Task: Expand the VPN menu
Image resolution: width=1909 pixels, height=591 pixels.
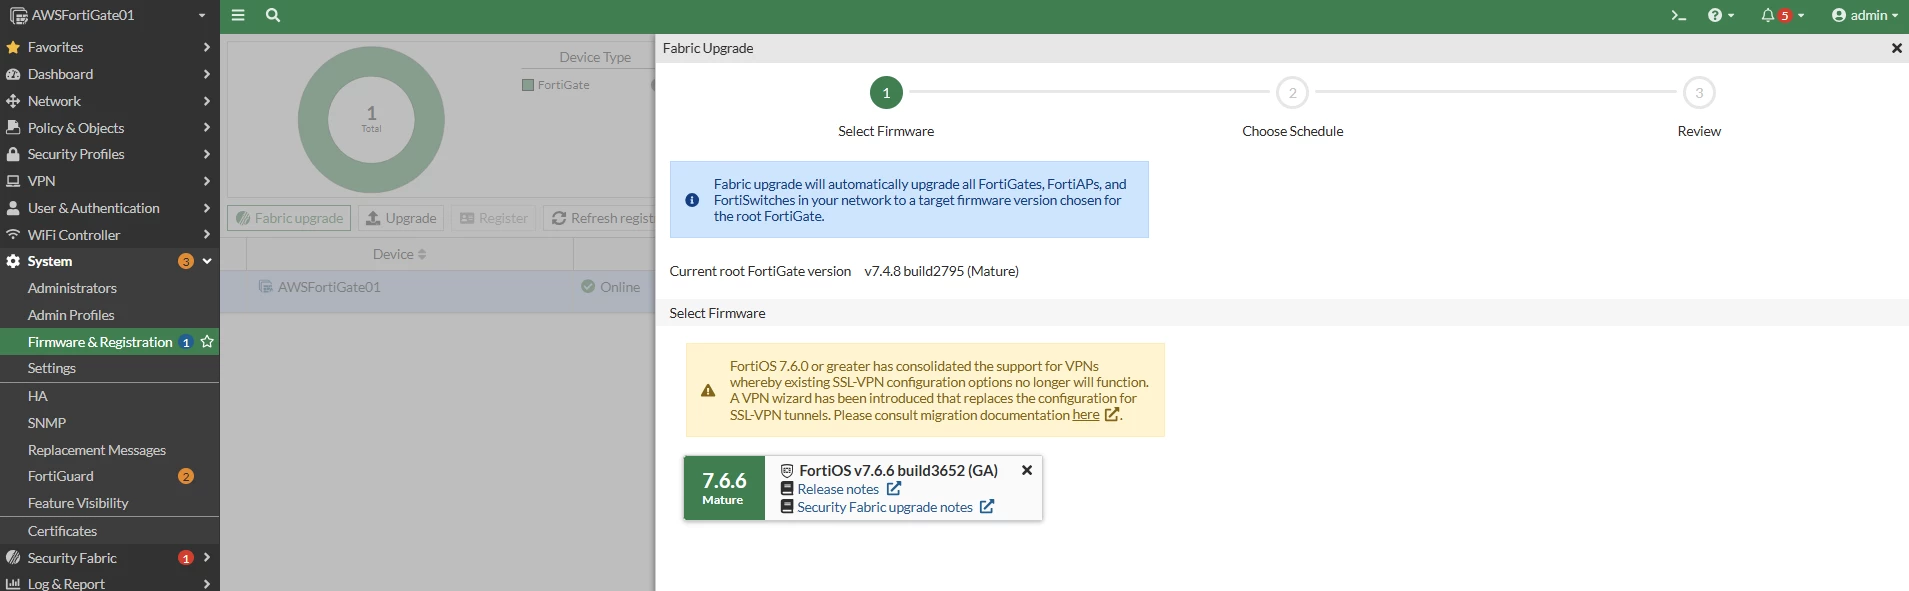Action: point(109,181)
